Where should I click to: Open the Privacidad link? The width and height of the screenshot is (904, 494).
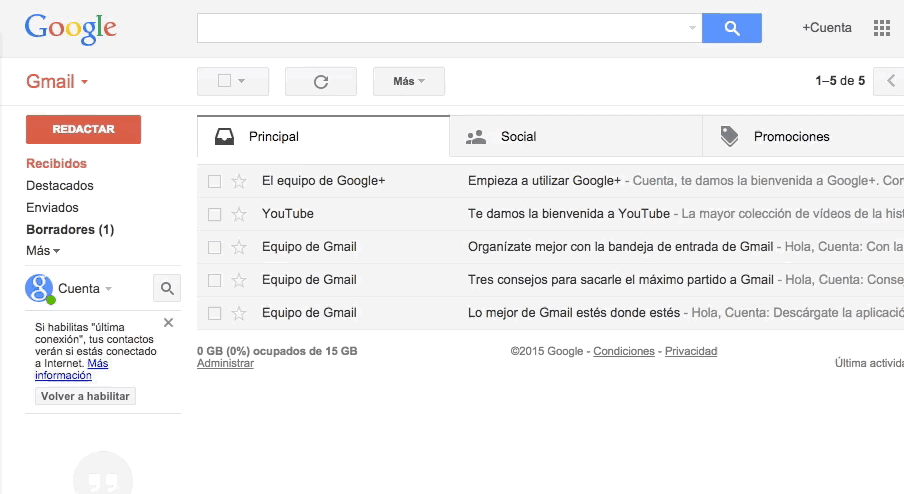[x=691, y=351]
